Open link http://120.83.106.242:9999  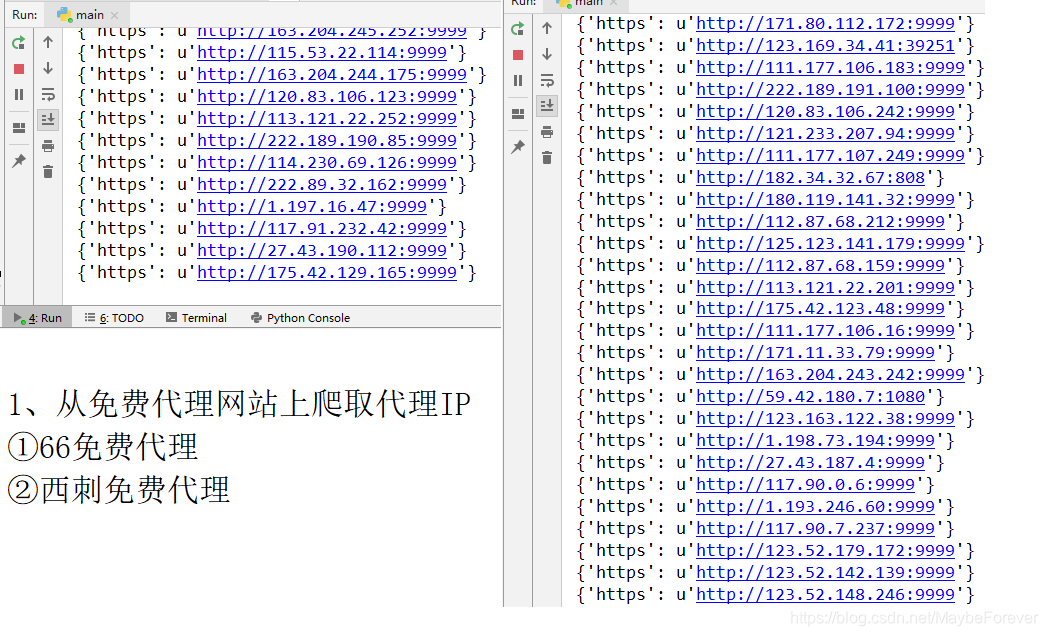(825, 112)
